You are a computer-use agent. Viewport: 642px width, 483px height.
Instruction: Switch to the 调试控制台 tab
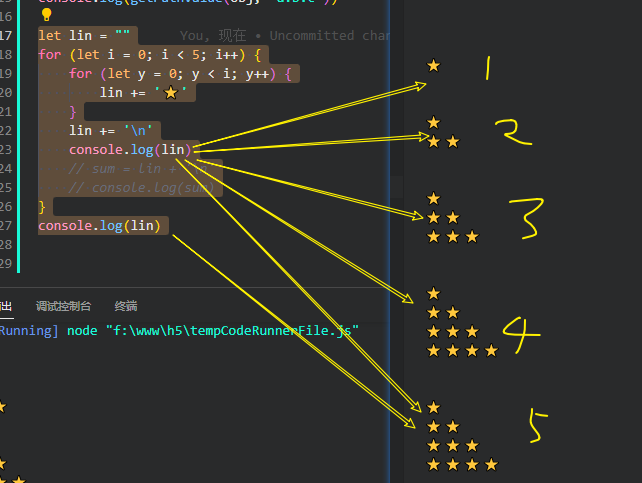point(63,306)
